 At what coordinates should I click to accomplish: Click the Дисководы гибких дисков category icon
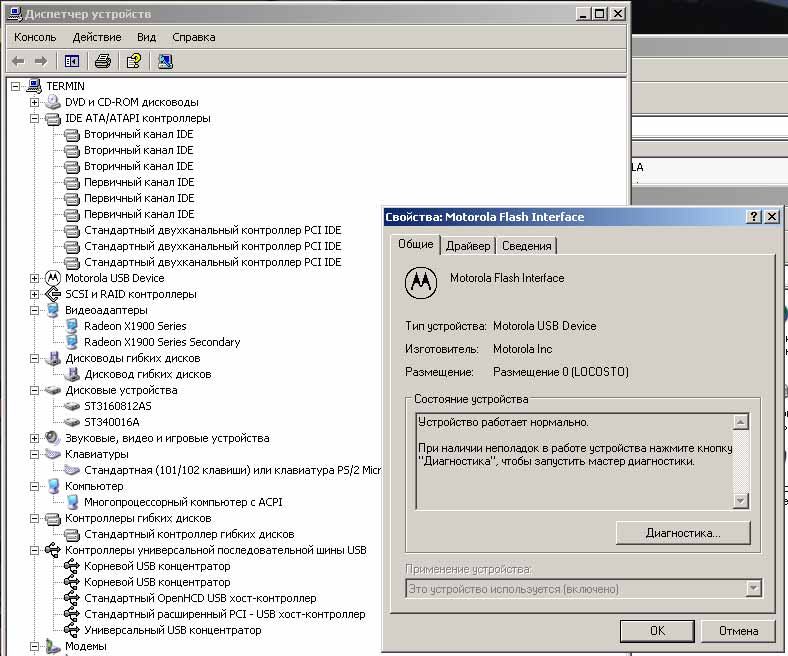point(53,358)
